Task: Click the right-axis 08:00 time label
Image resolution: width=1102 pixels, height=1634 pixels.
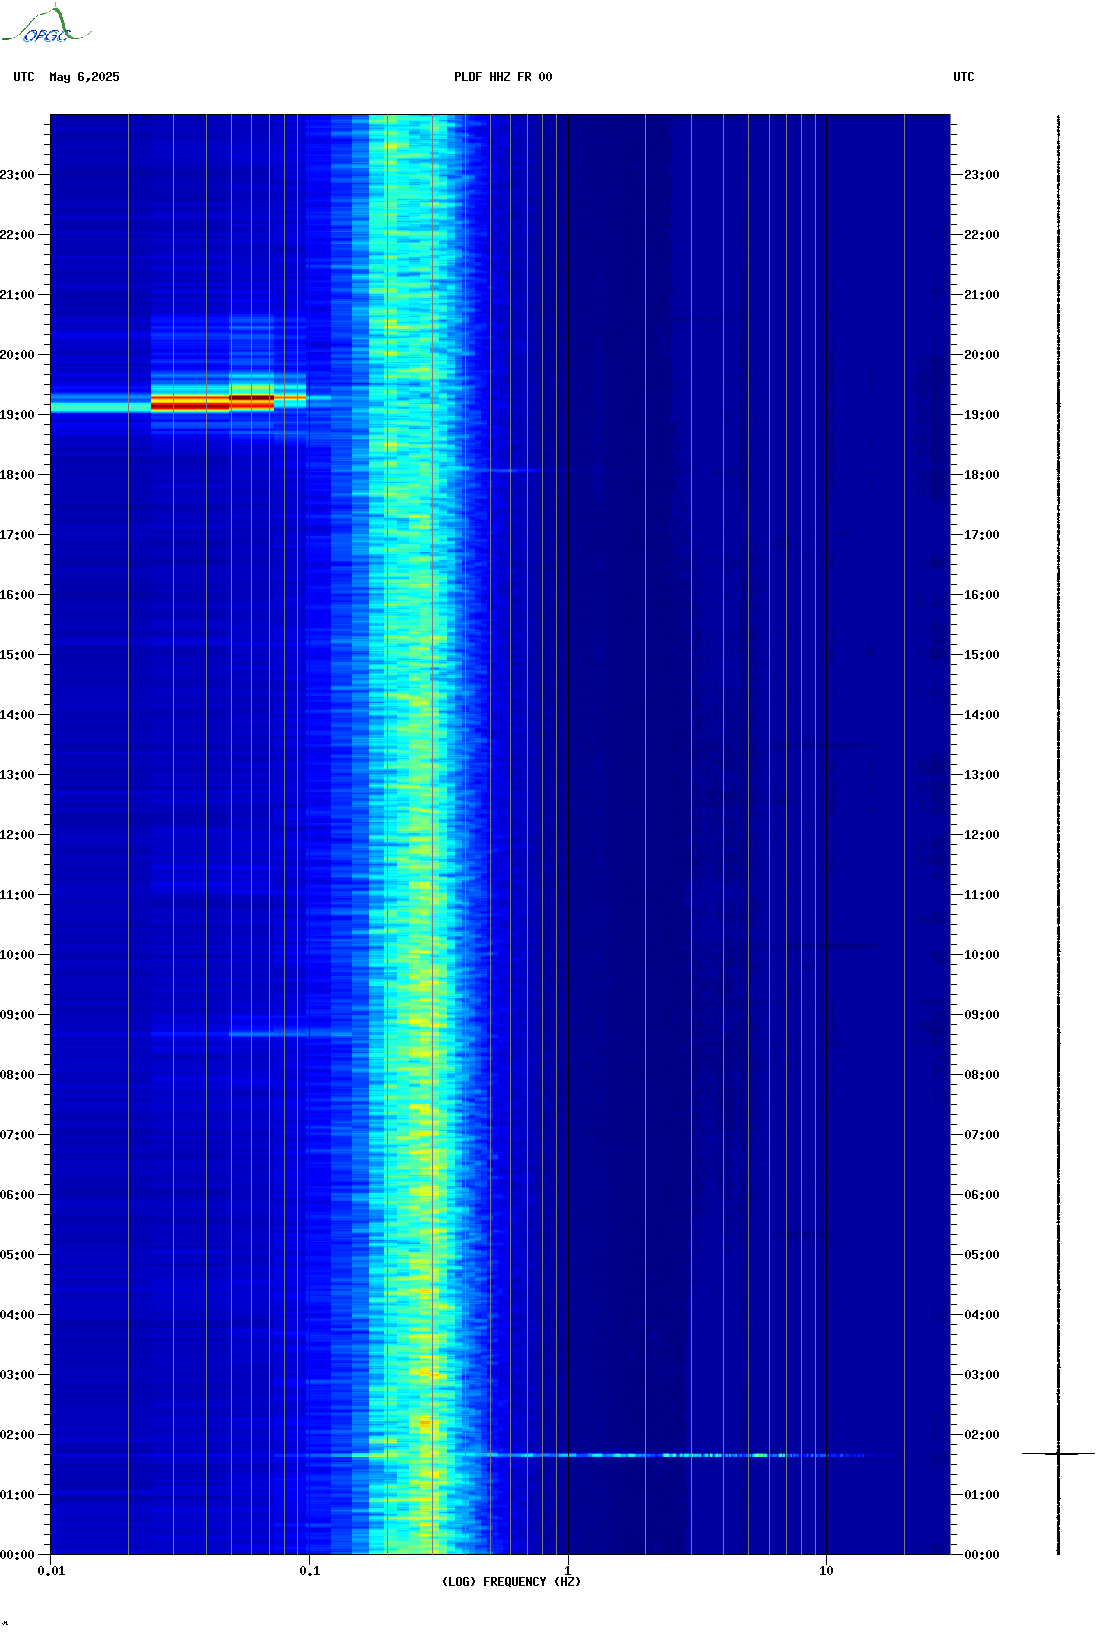Action: pyautogui.click(x=982, y=1075)
